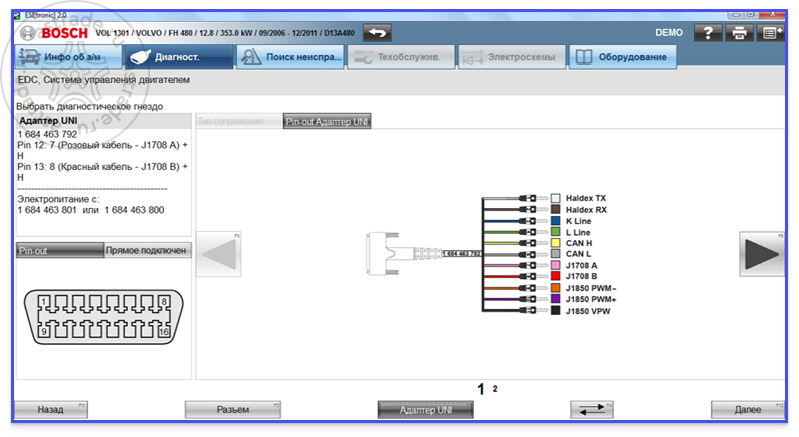Click the DEMO label in header
Screen dimensions: 799x437
[669, 33]
